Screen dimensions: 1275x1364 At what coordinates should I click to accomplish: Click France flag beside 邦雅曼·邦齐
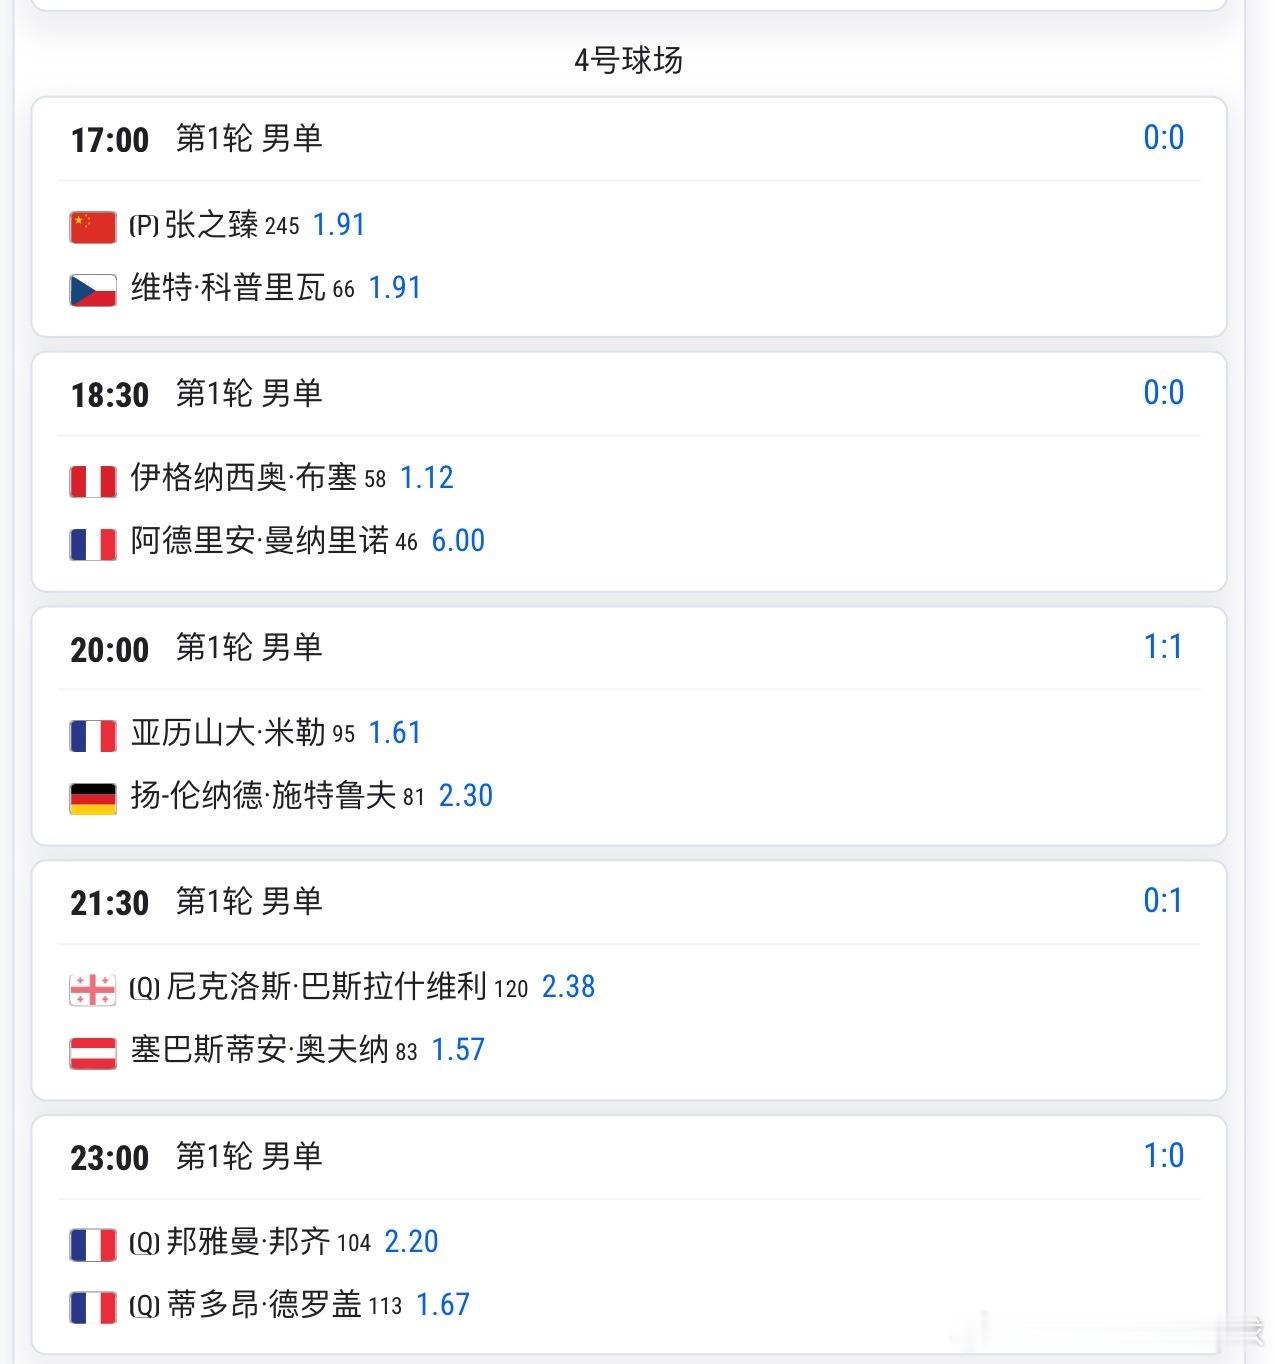[x=92, y=1245]
